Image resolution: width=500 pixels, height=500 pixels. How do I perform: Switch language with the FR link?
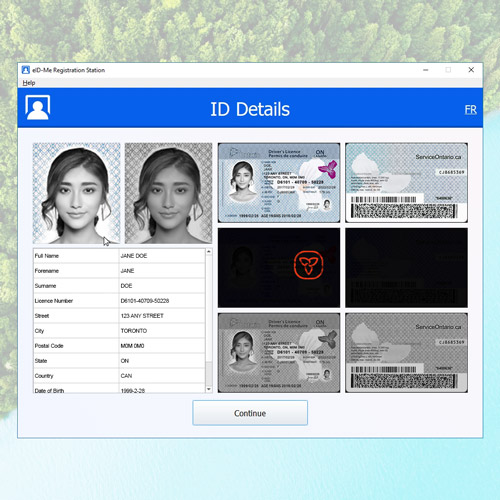[x=471, y=110]
